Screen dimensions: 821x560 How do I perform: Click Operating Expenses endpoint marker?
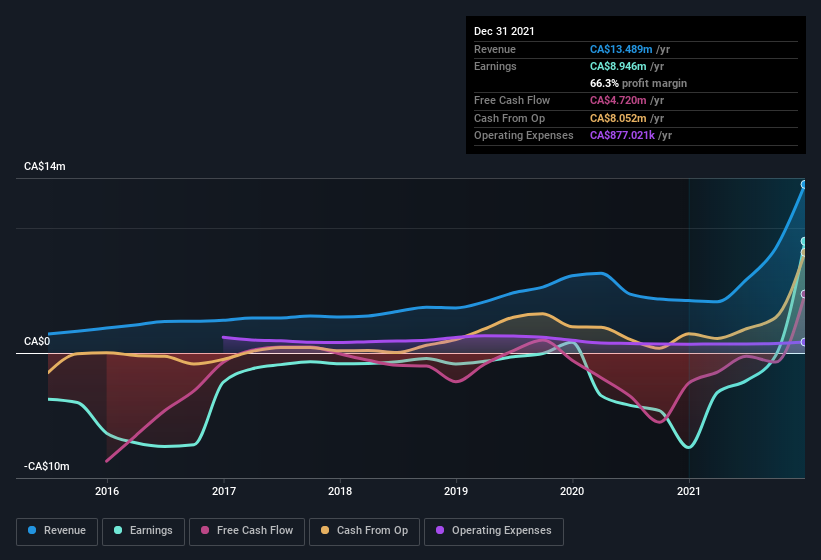(x=804, y=342)
